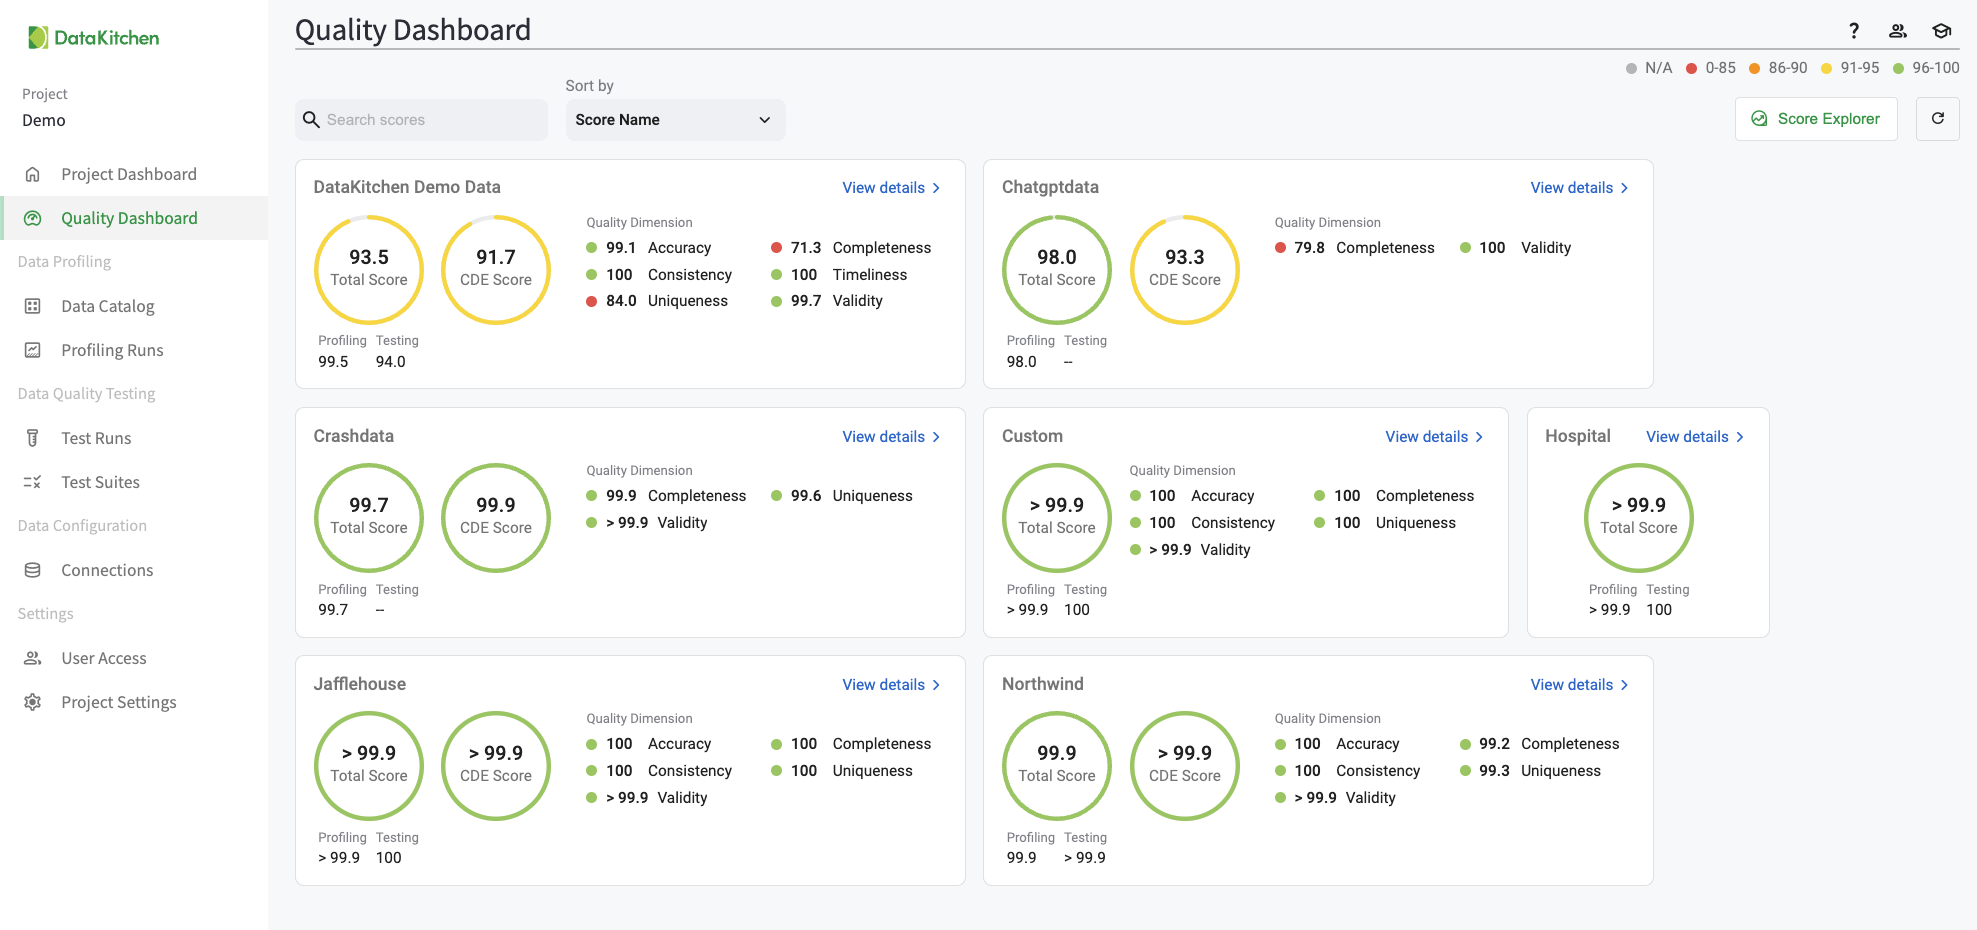The image size is (1977, 930).
Task: Click the DataKitchen logo
Action: coord(94,38)
